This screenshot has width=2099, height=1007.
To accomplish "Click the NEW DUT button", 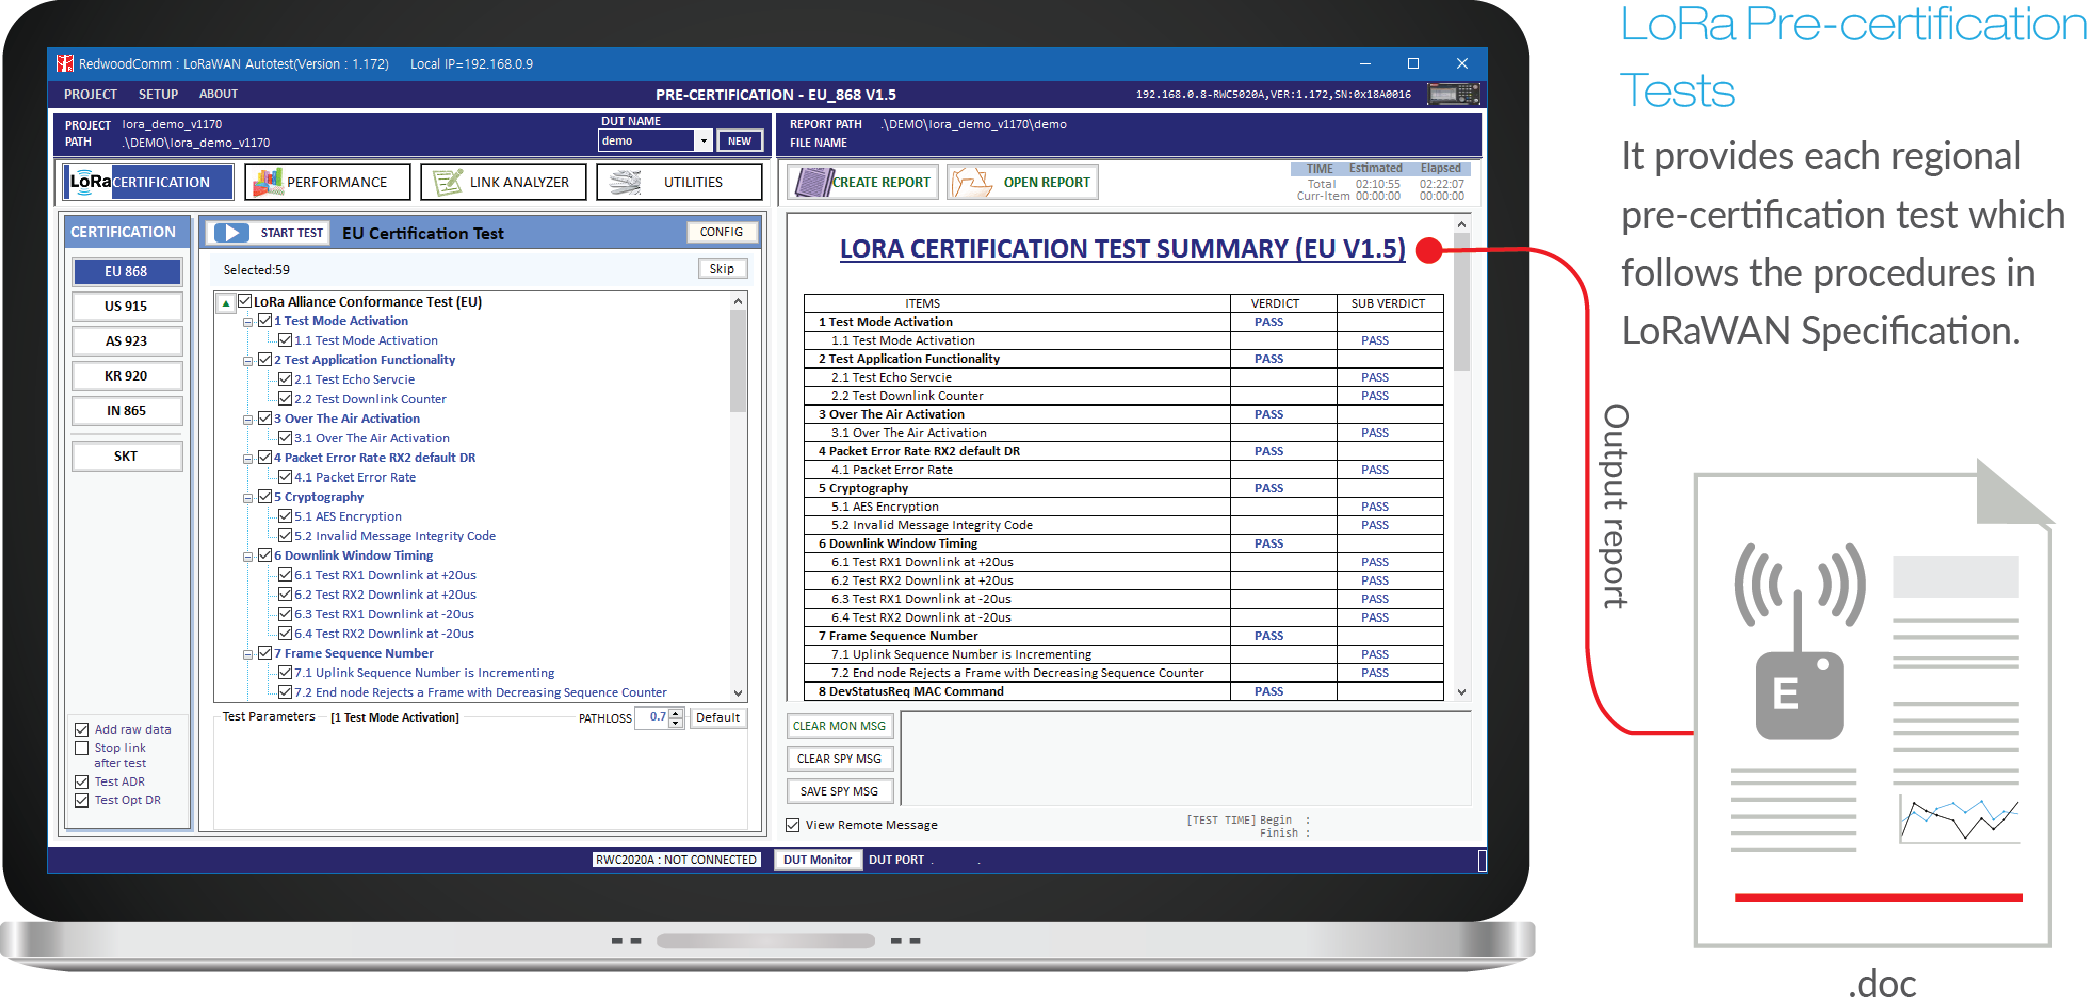I will [740, 141].
